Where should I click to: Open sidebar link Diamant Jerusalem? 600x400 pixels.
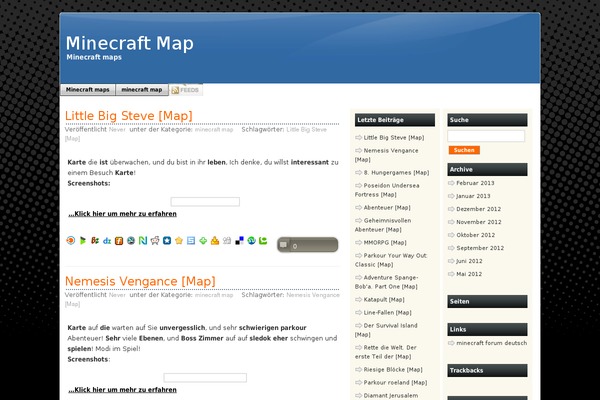(391, 396)
